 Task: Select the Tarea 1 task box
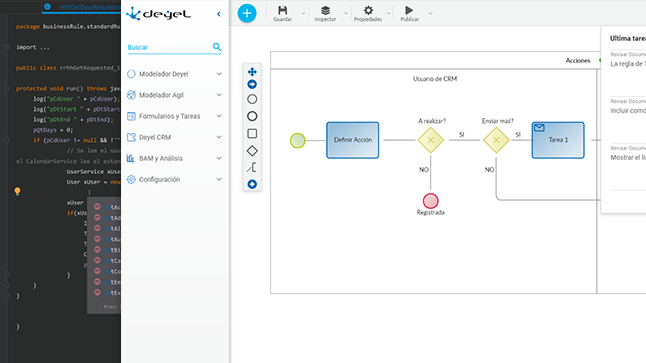(x=558, y=140)
